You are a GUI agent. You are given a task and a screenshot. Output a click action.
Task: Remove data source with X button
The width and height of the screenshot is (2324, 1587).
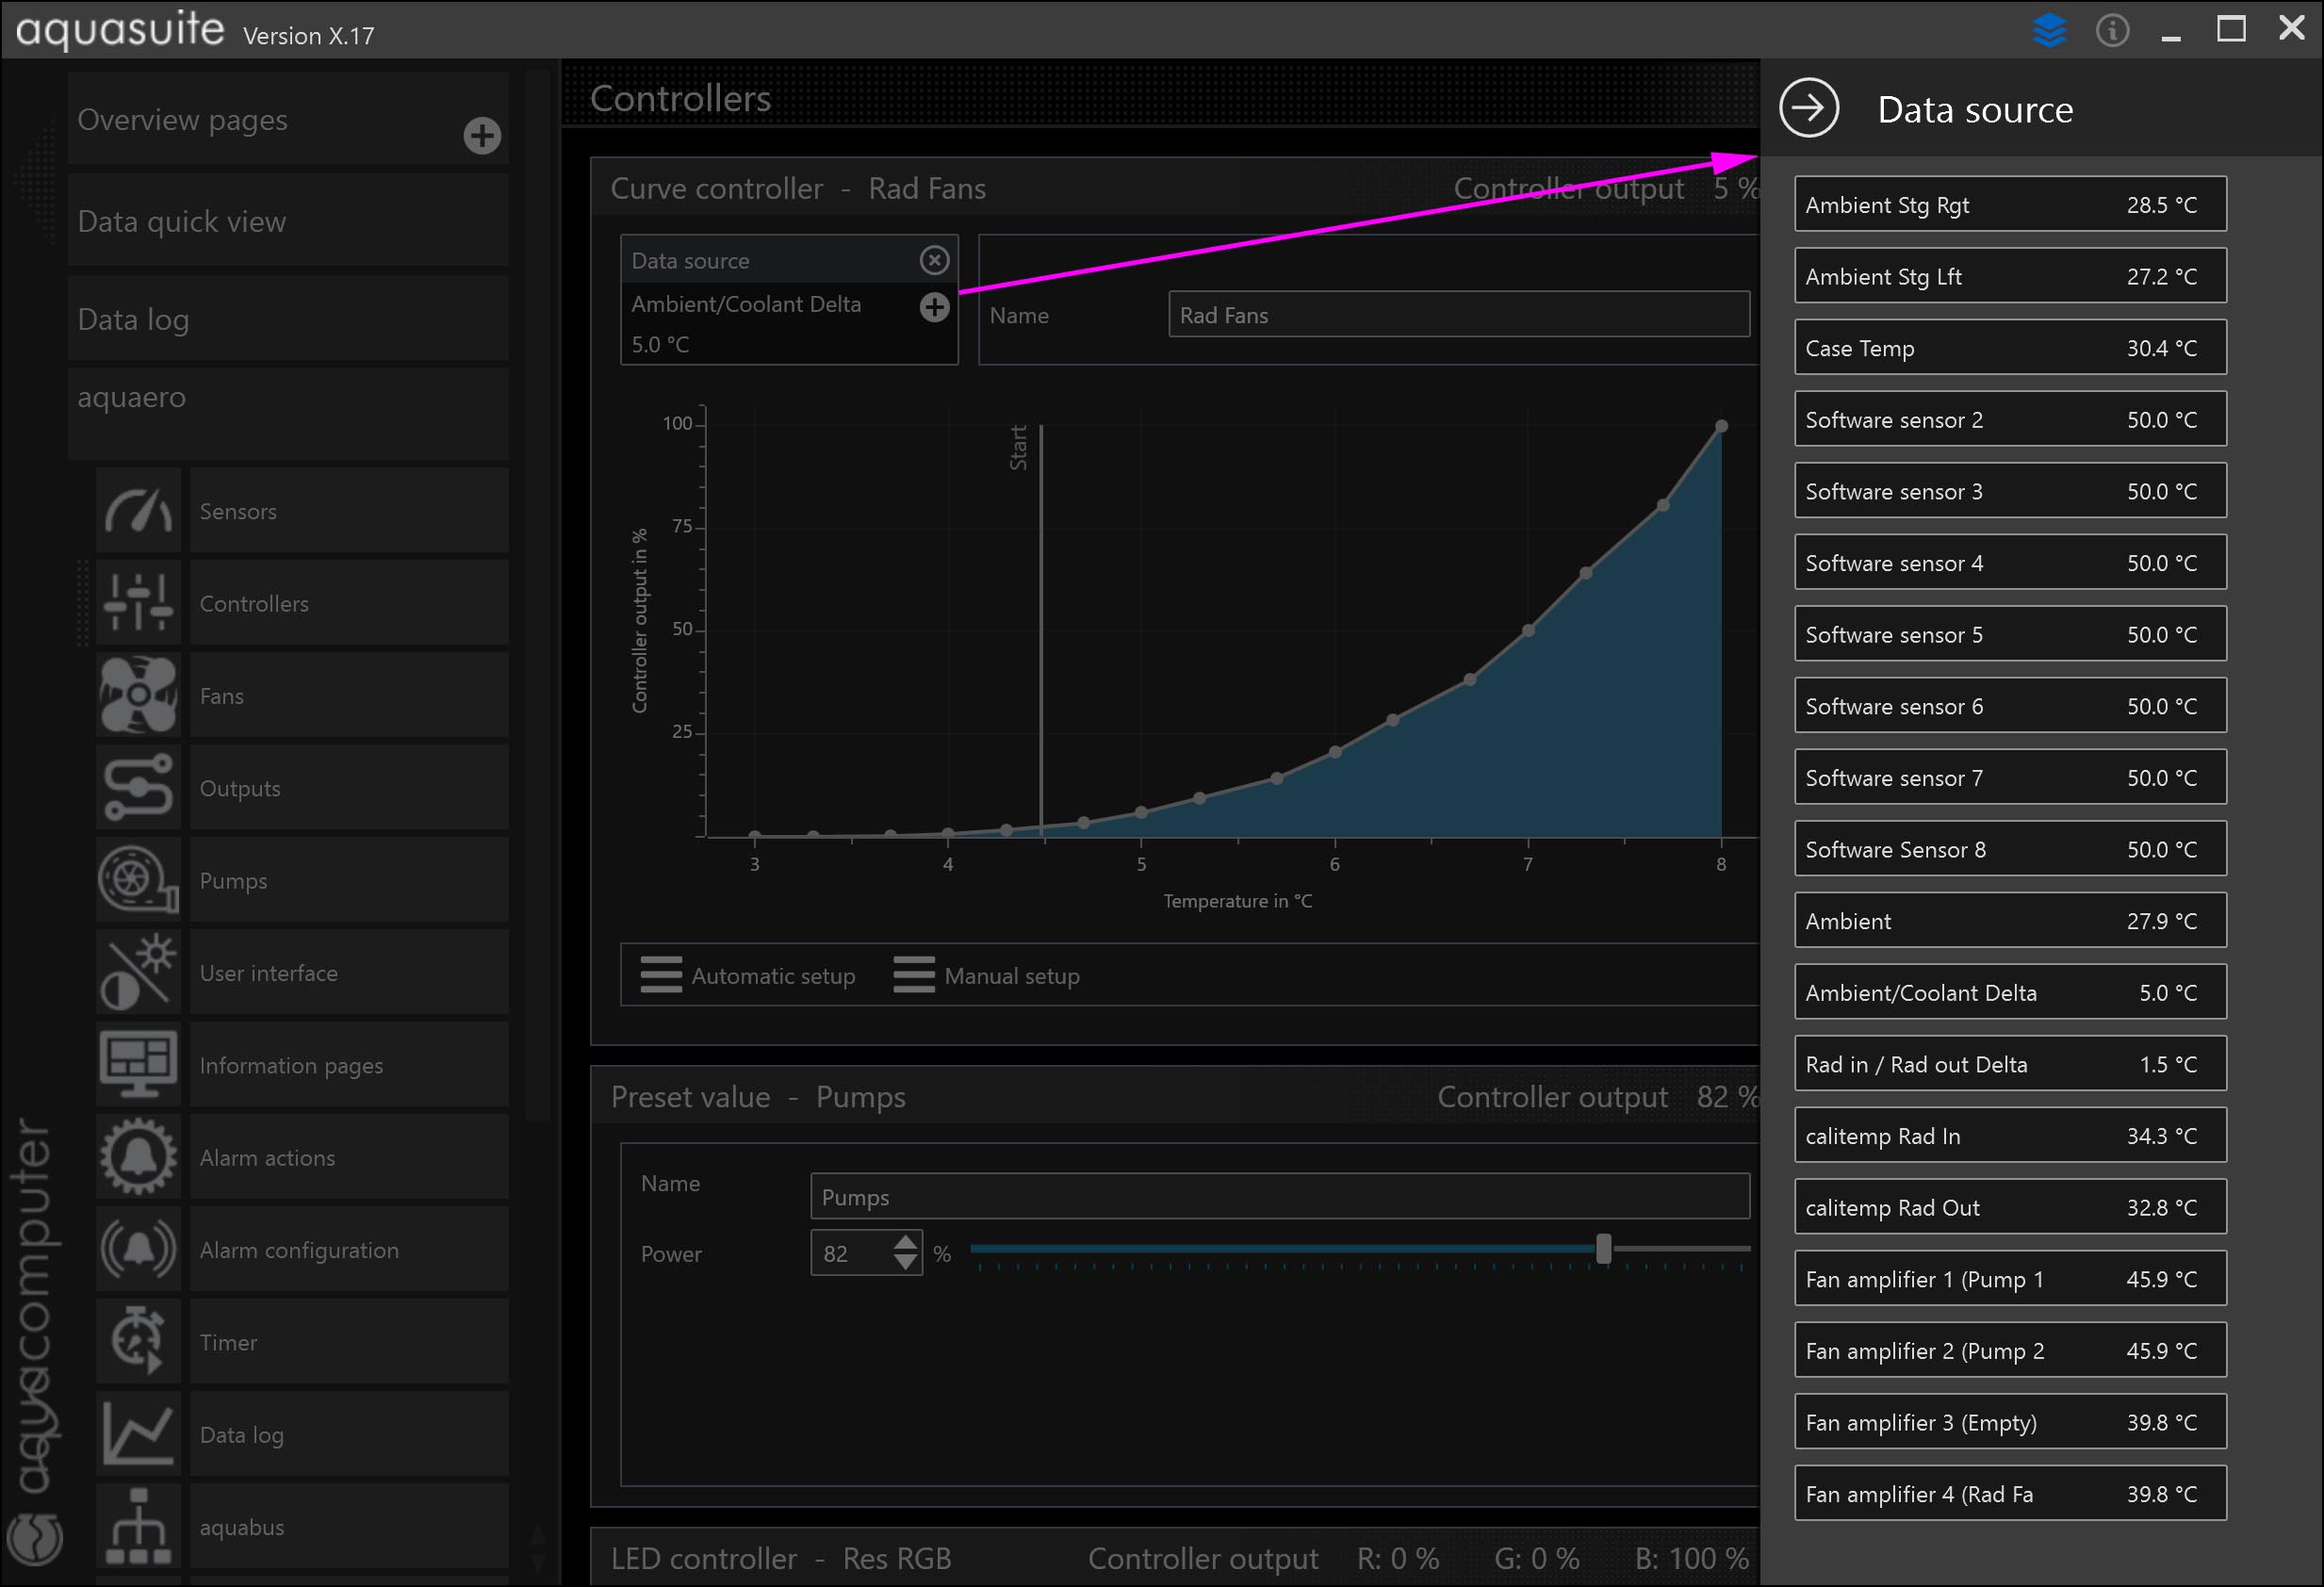pos(934,261)
